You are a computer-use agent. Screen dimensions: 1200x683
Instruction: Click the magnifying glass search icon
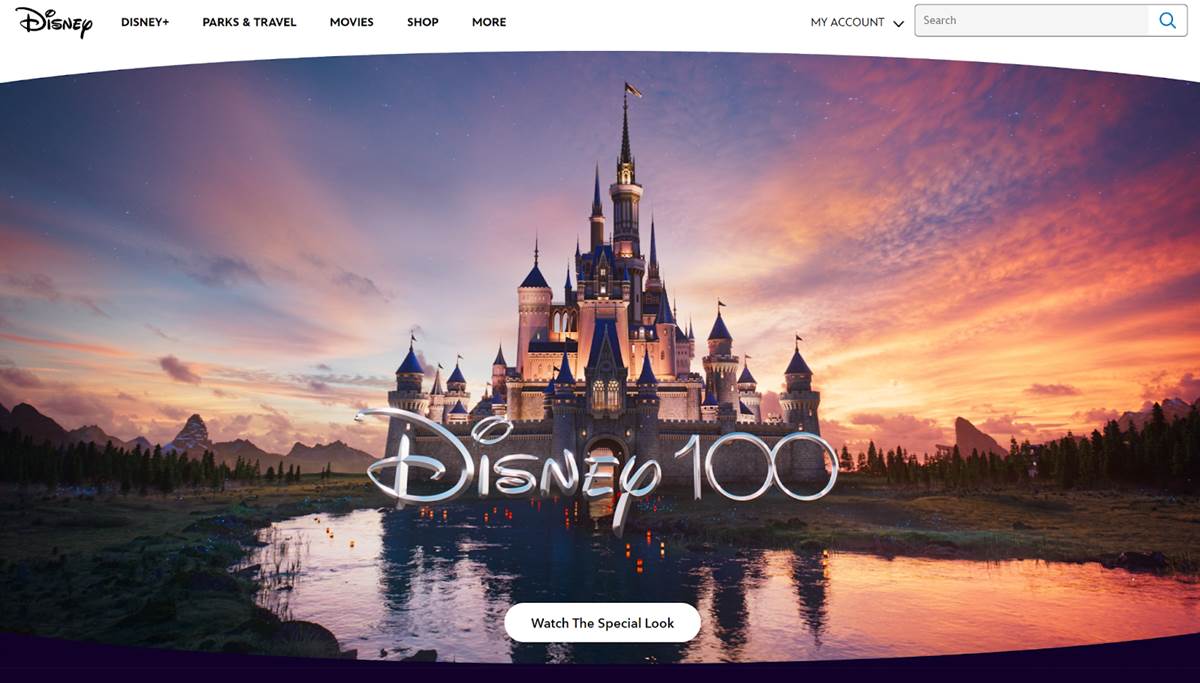[1167, 21]
